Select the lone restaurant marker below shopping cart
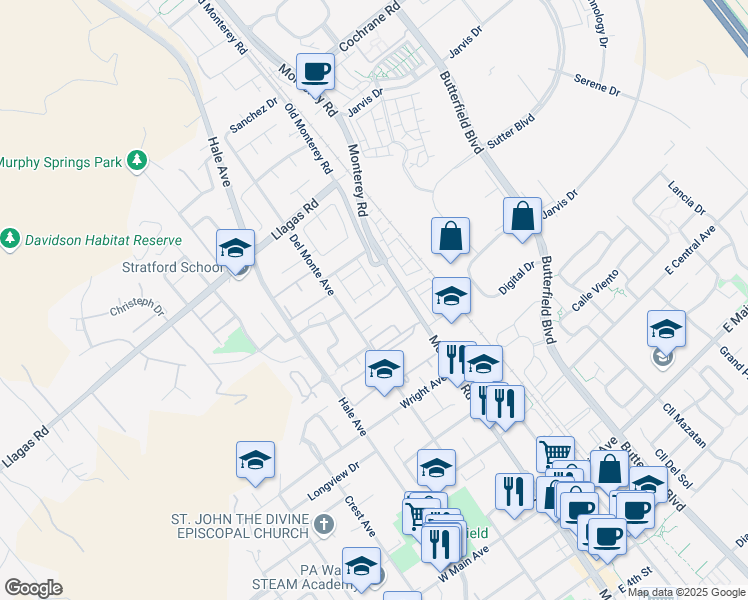Image resolution: width=748 pixels, height=600 pixels. (x=514, y=492)
